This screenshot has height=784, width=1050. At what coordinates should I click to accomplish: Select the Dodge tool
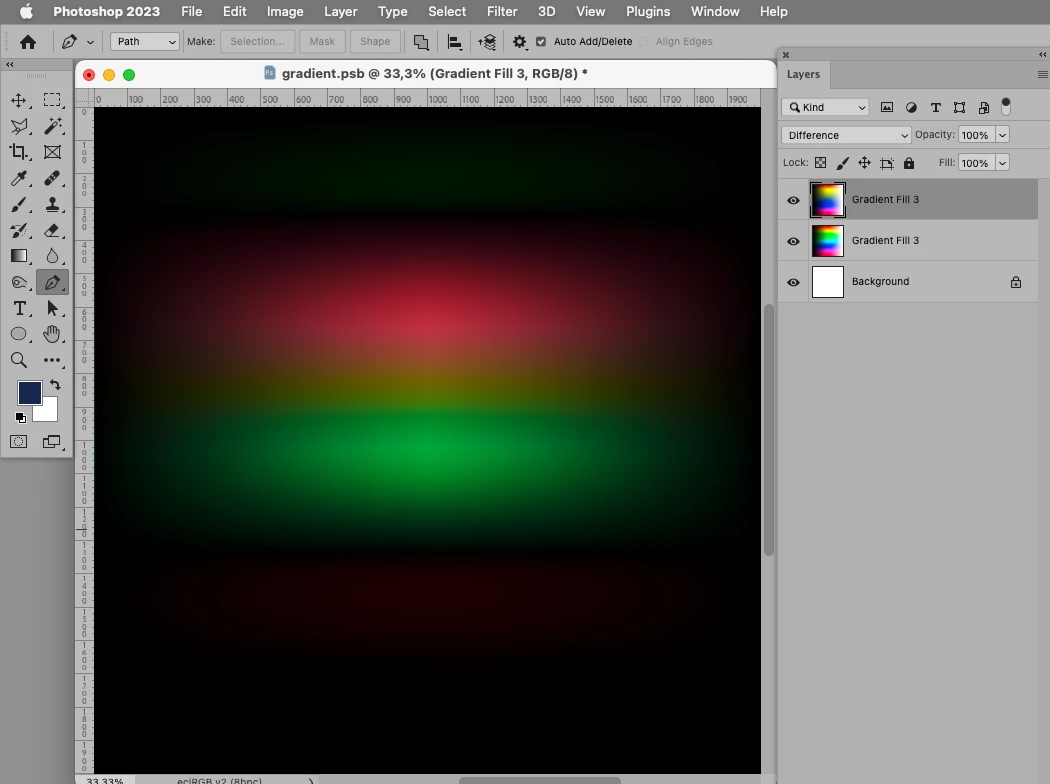[x=19, y=283]
